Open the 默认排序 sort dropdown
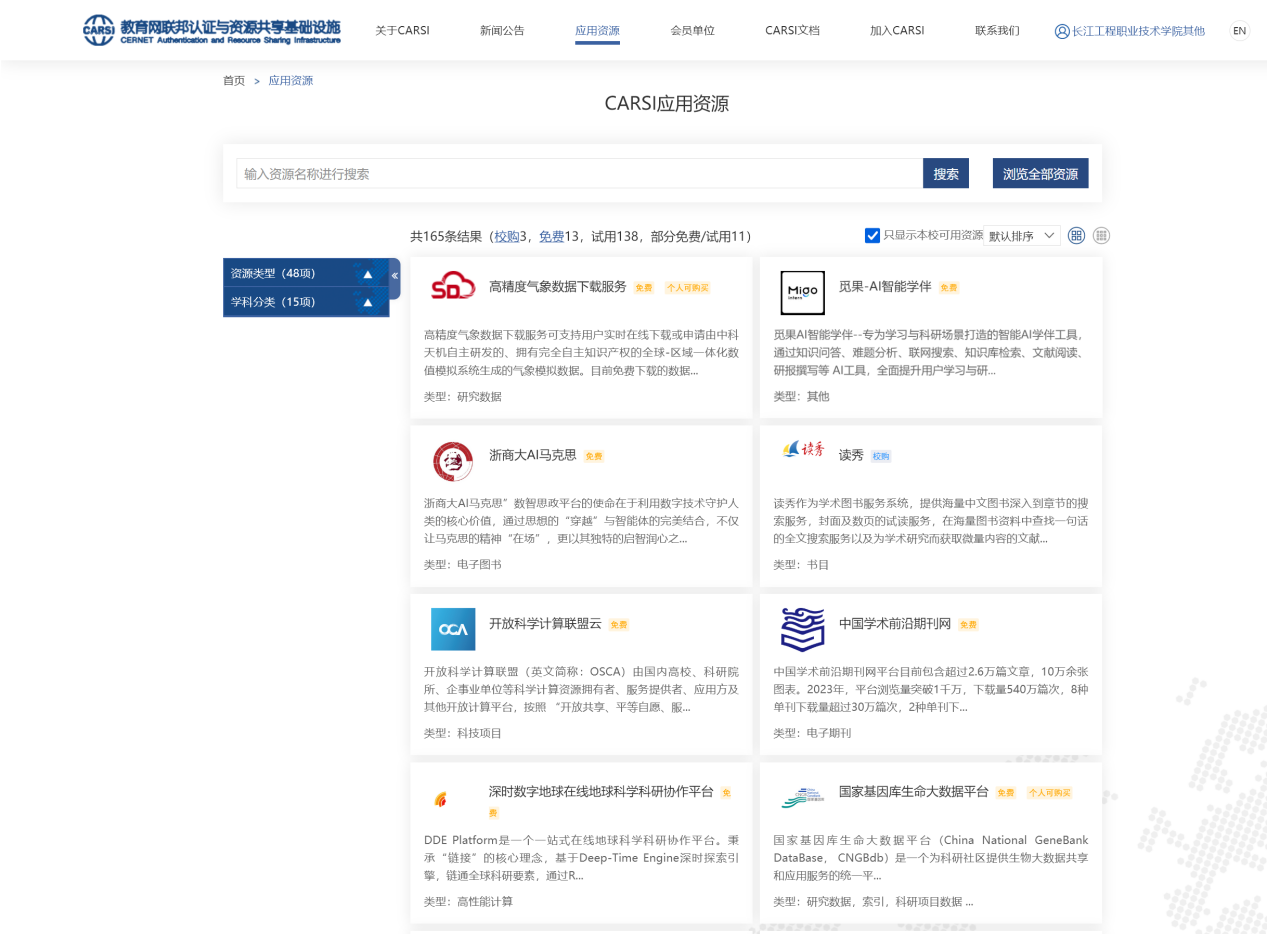Image resolution: width=1267 pixels, height=934 pixels. [1022, 235]
